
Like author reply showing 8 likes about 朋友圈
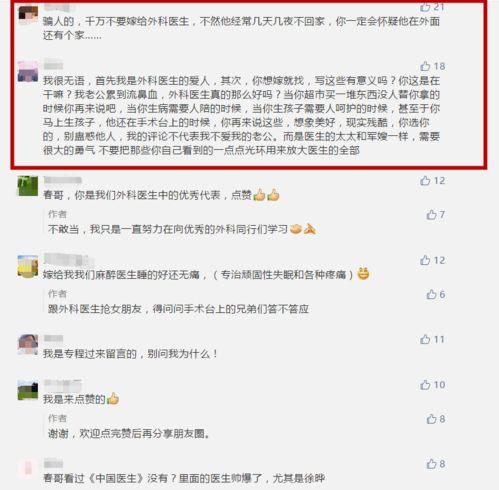pos(431,419)
